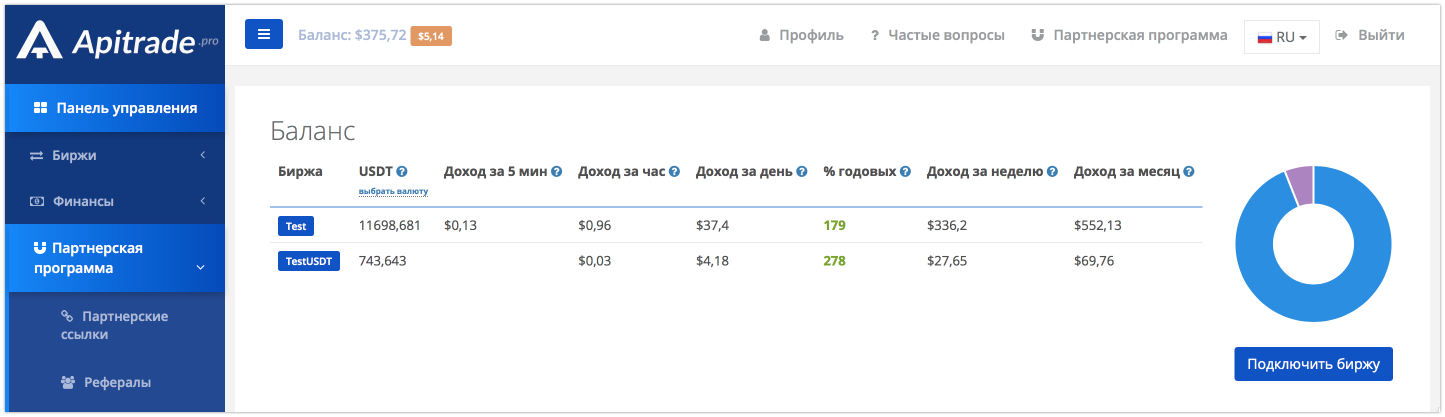Expand the Биржи sidebar menu
Viewport: 1445px width, 417px height.
112,155
